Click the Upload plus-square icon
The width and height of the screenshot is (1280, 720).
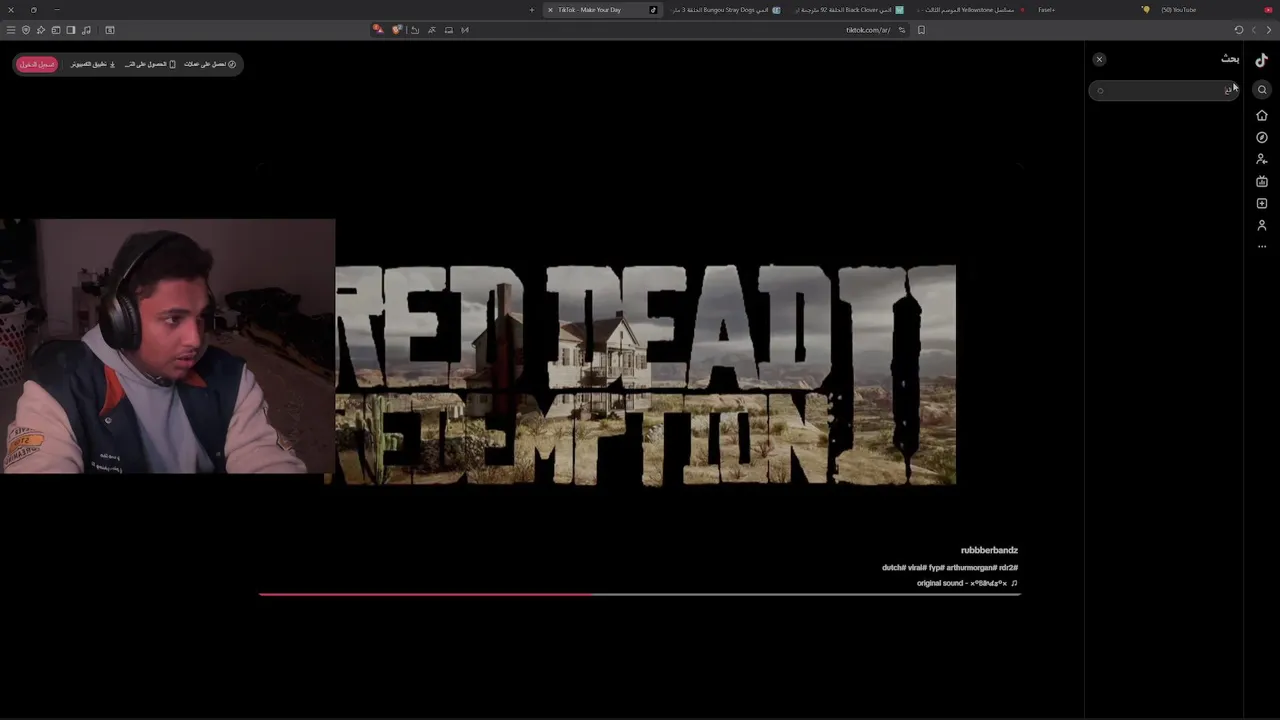(x=1262, y=203)
